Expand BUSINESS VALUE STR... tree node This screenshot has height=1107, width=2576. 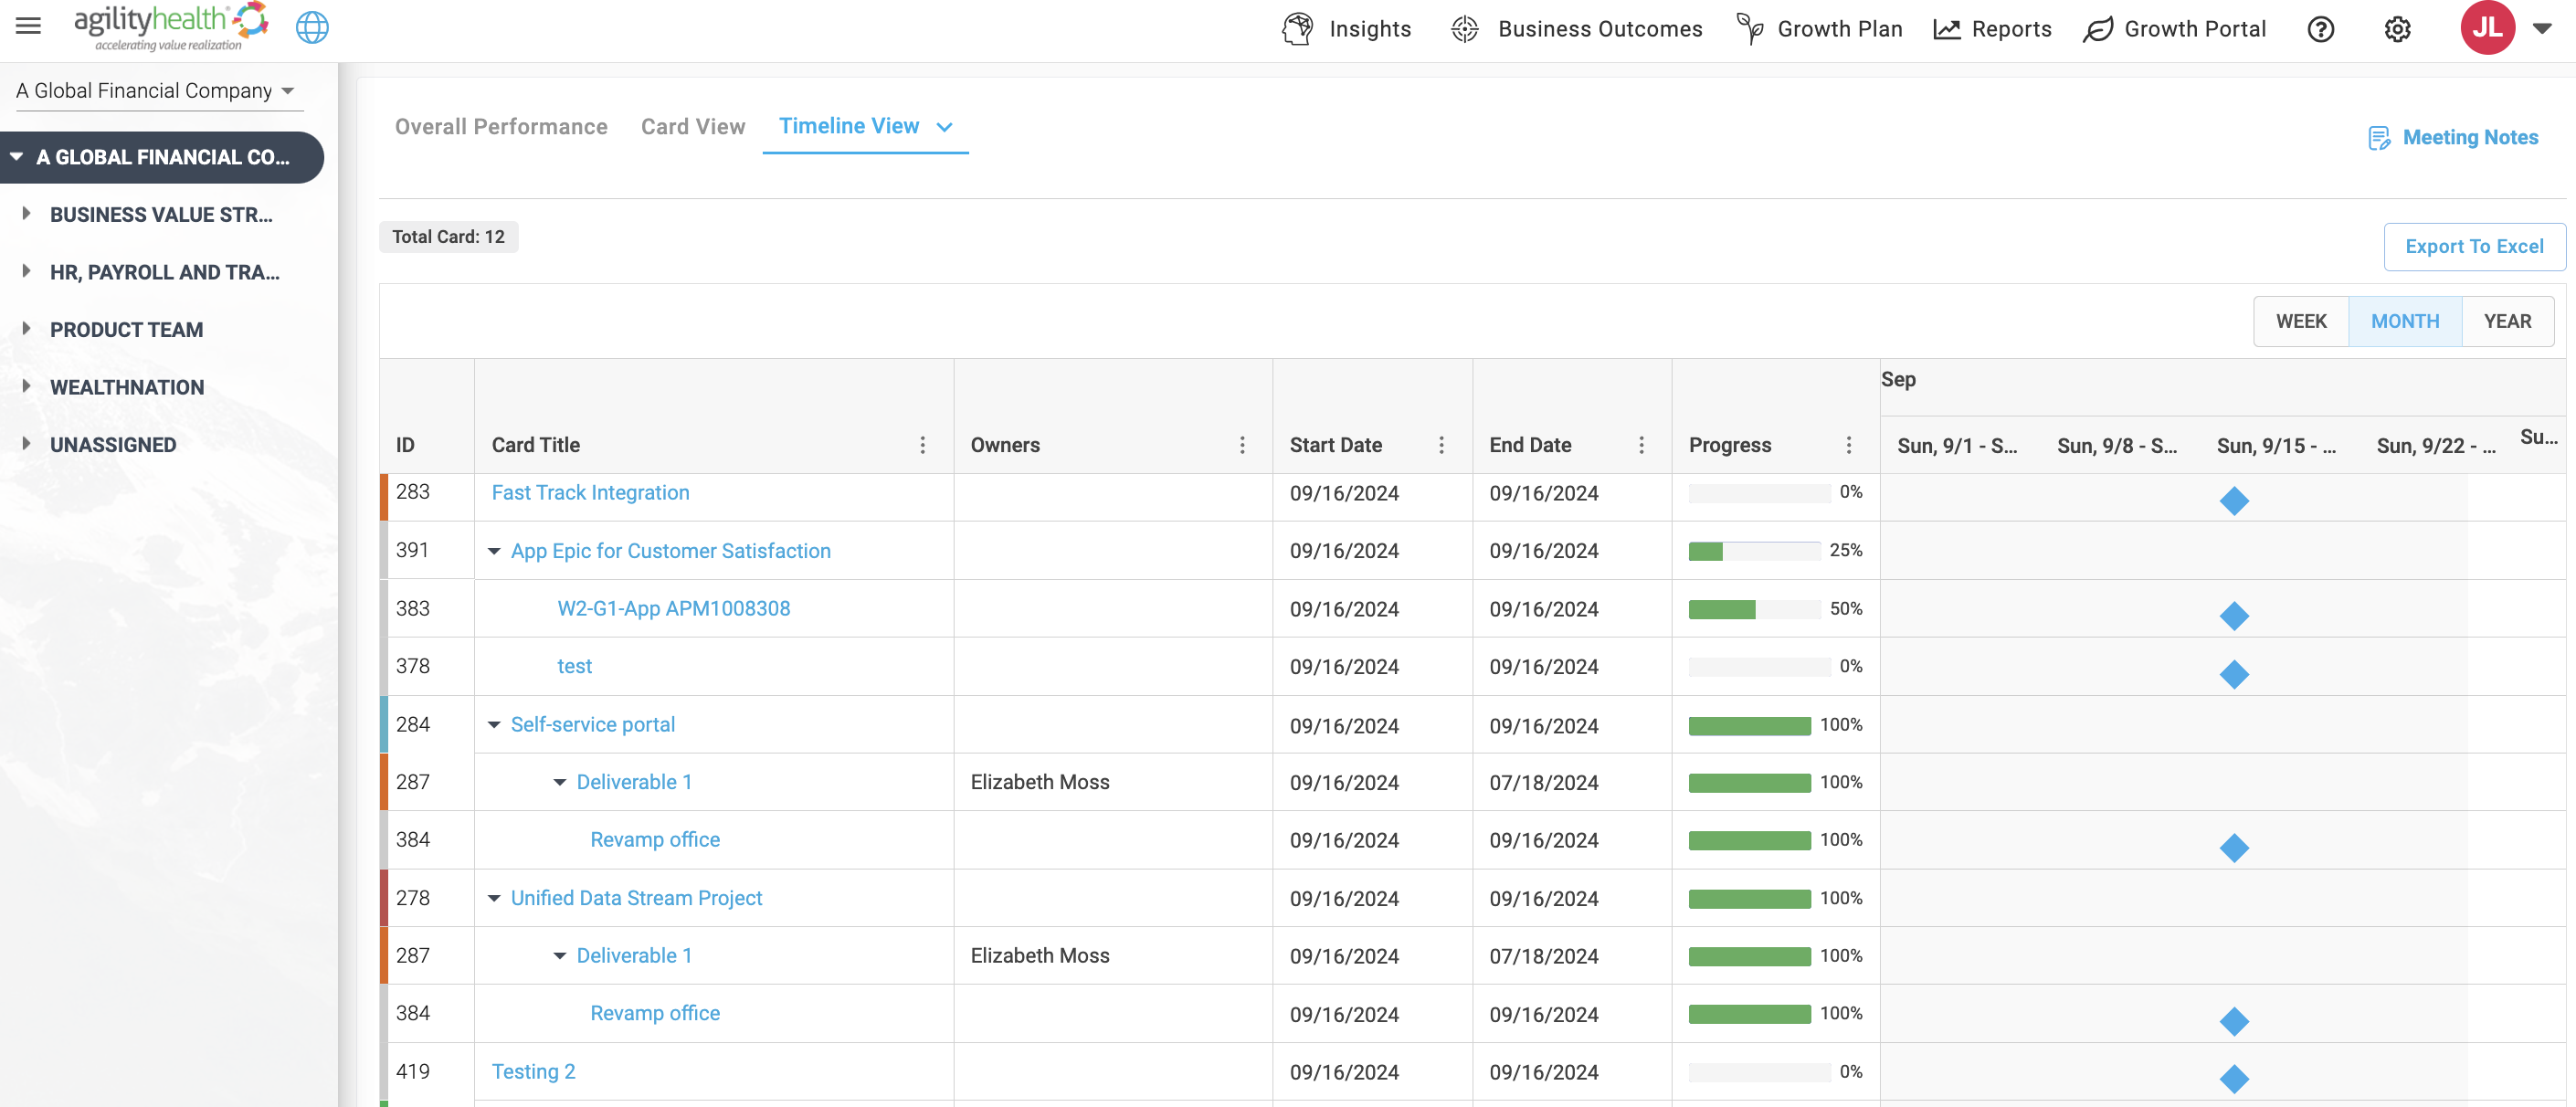(26, 213)
